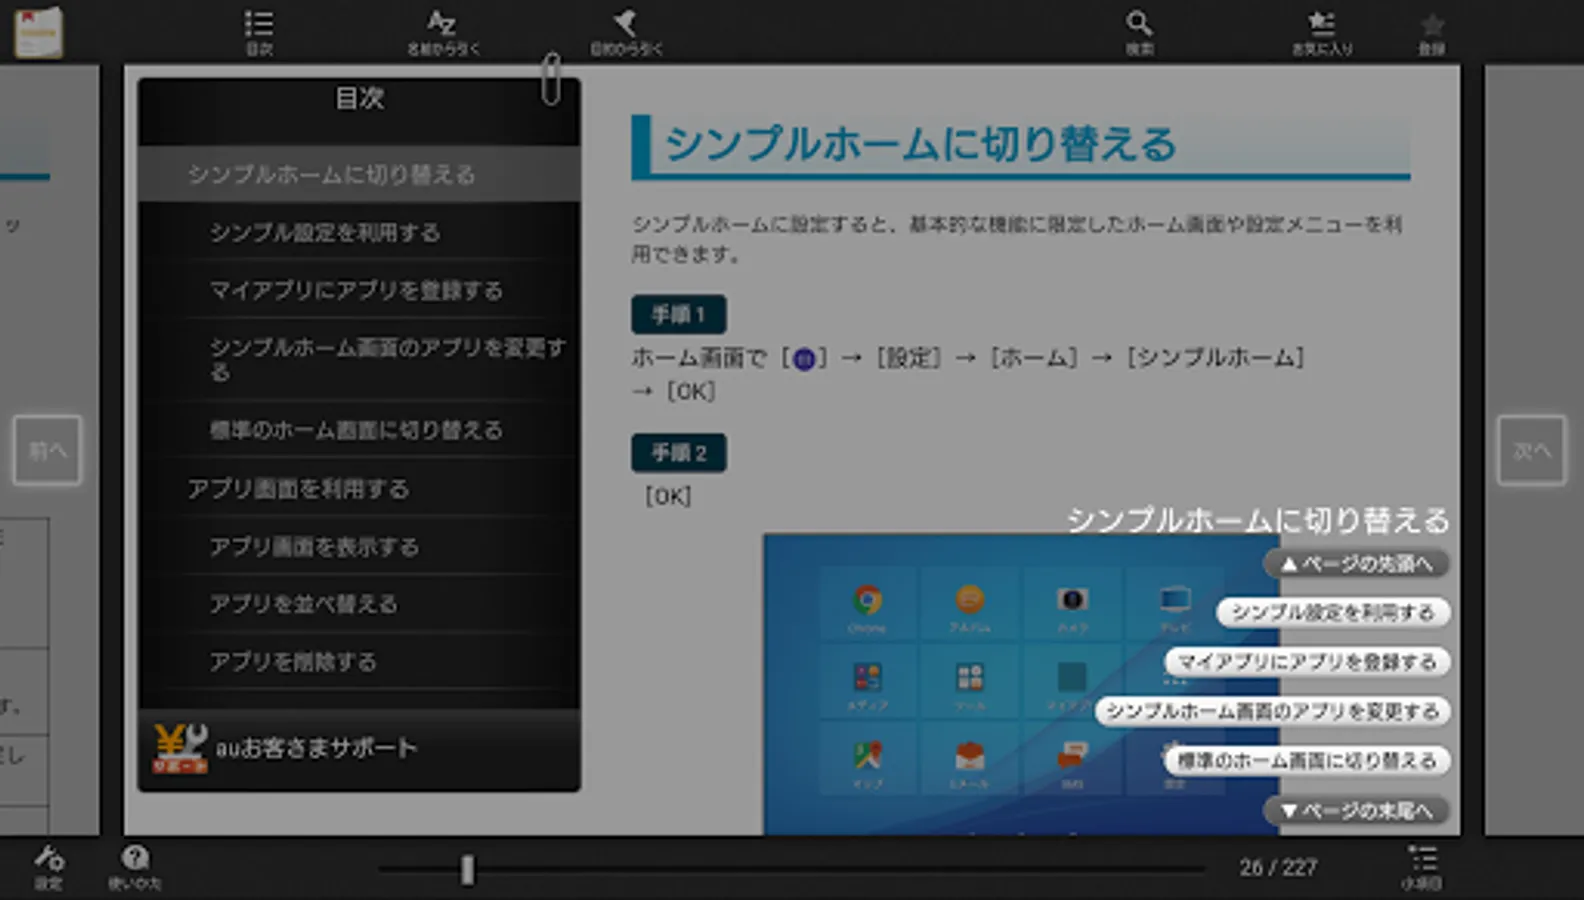The image size is (1584, 900).
Task: Click the 手順2 step label
Action: tap(679, 453)
